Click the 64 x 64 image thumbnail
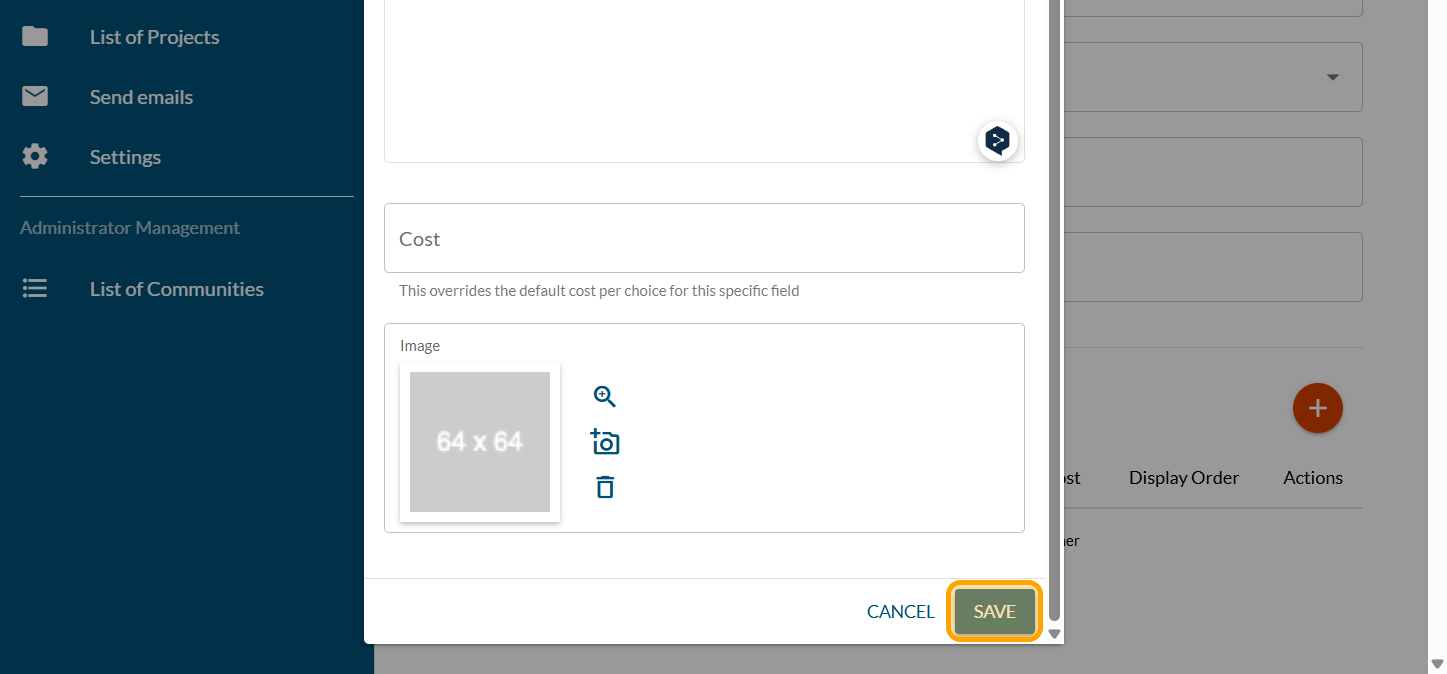 [480, 442]
